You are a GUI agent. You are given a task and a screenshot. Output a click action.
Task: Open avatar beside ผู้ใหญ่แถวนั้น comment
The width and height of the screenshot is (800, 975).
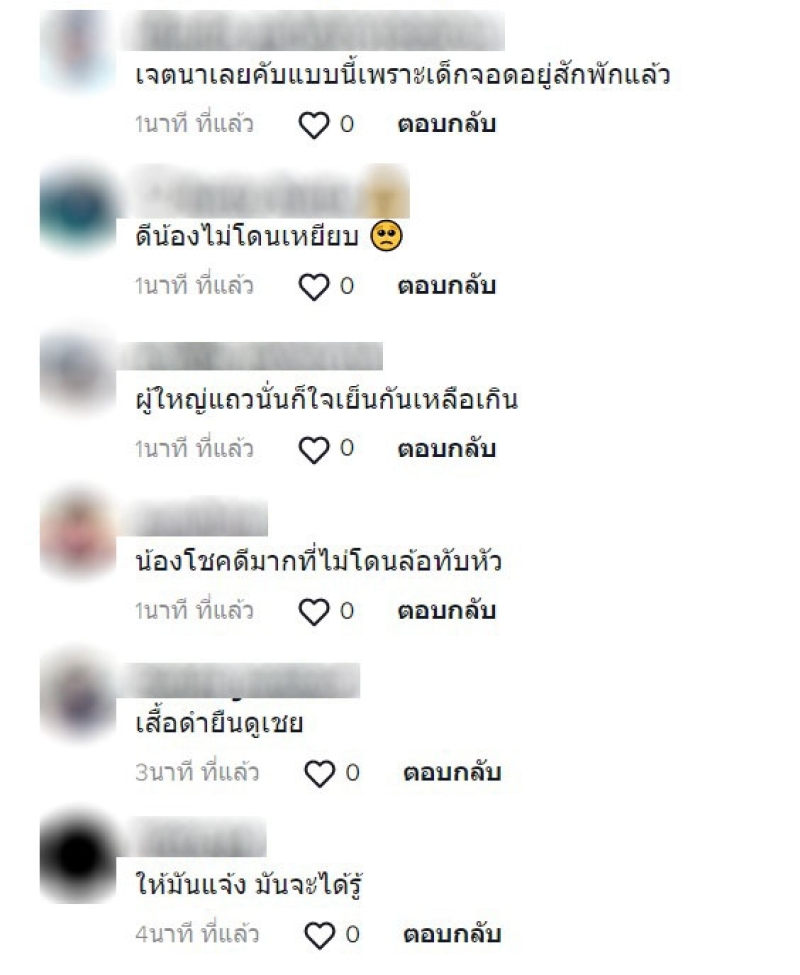pyautogui.click(x=78, y=370)
